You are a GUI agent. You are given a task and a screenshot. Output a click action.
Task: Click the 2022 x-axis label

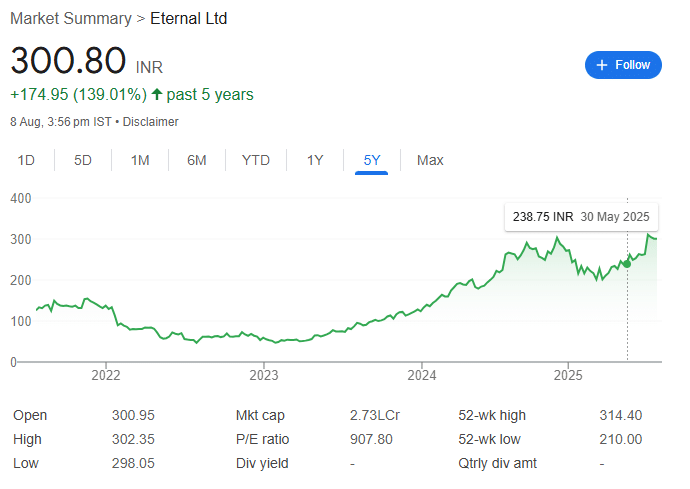[106, 375]
